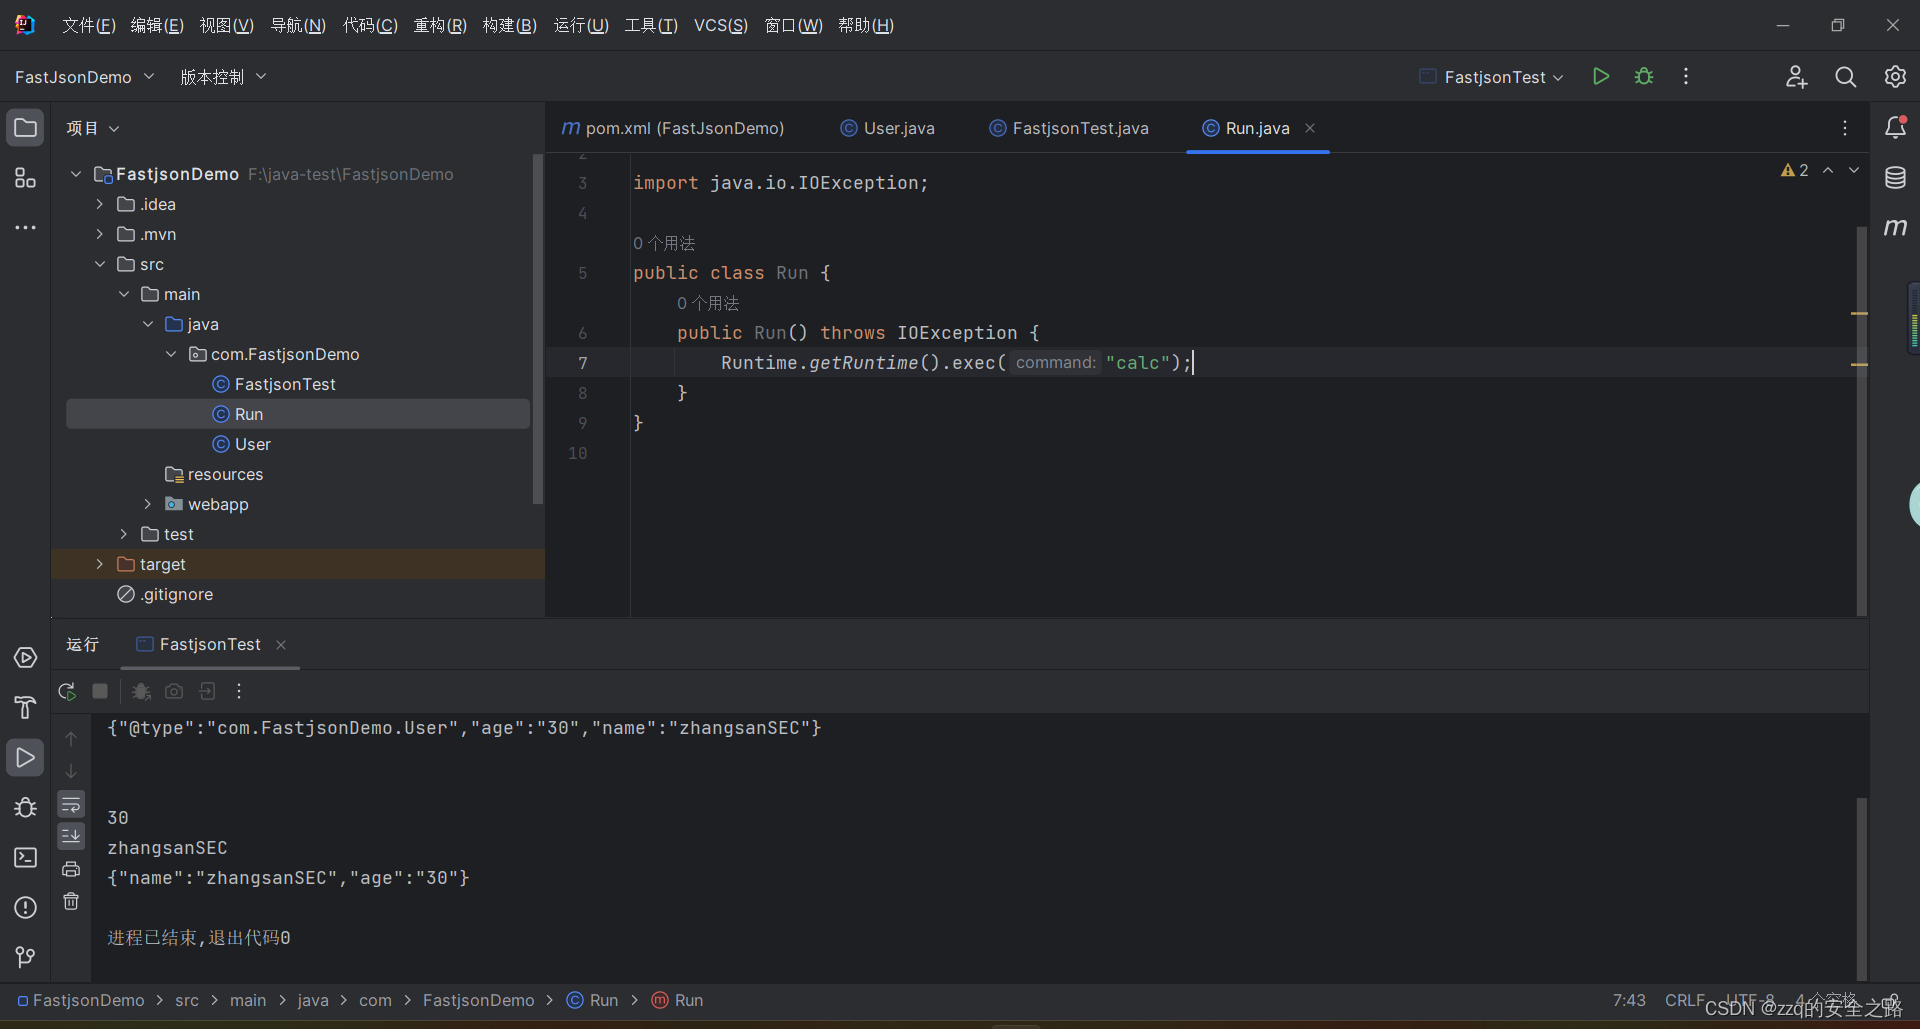The width and height of the screenshot is (1920, 1029).
Task: Switch to FastjsonTest.java editor tab
Action: pyautogui.click(x=1069, y=128)
